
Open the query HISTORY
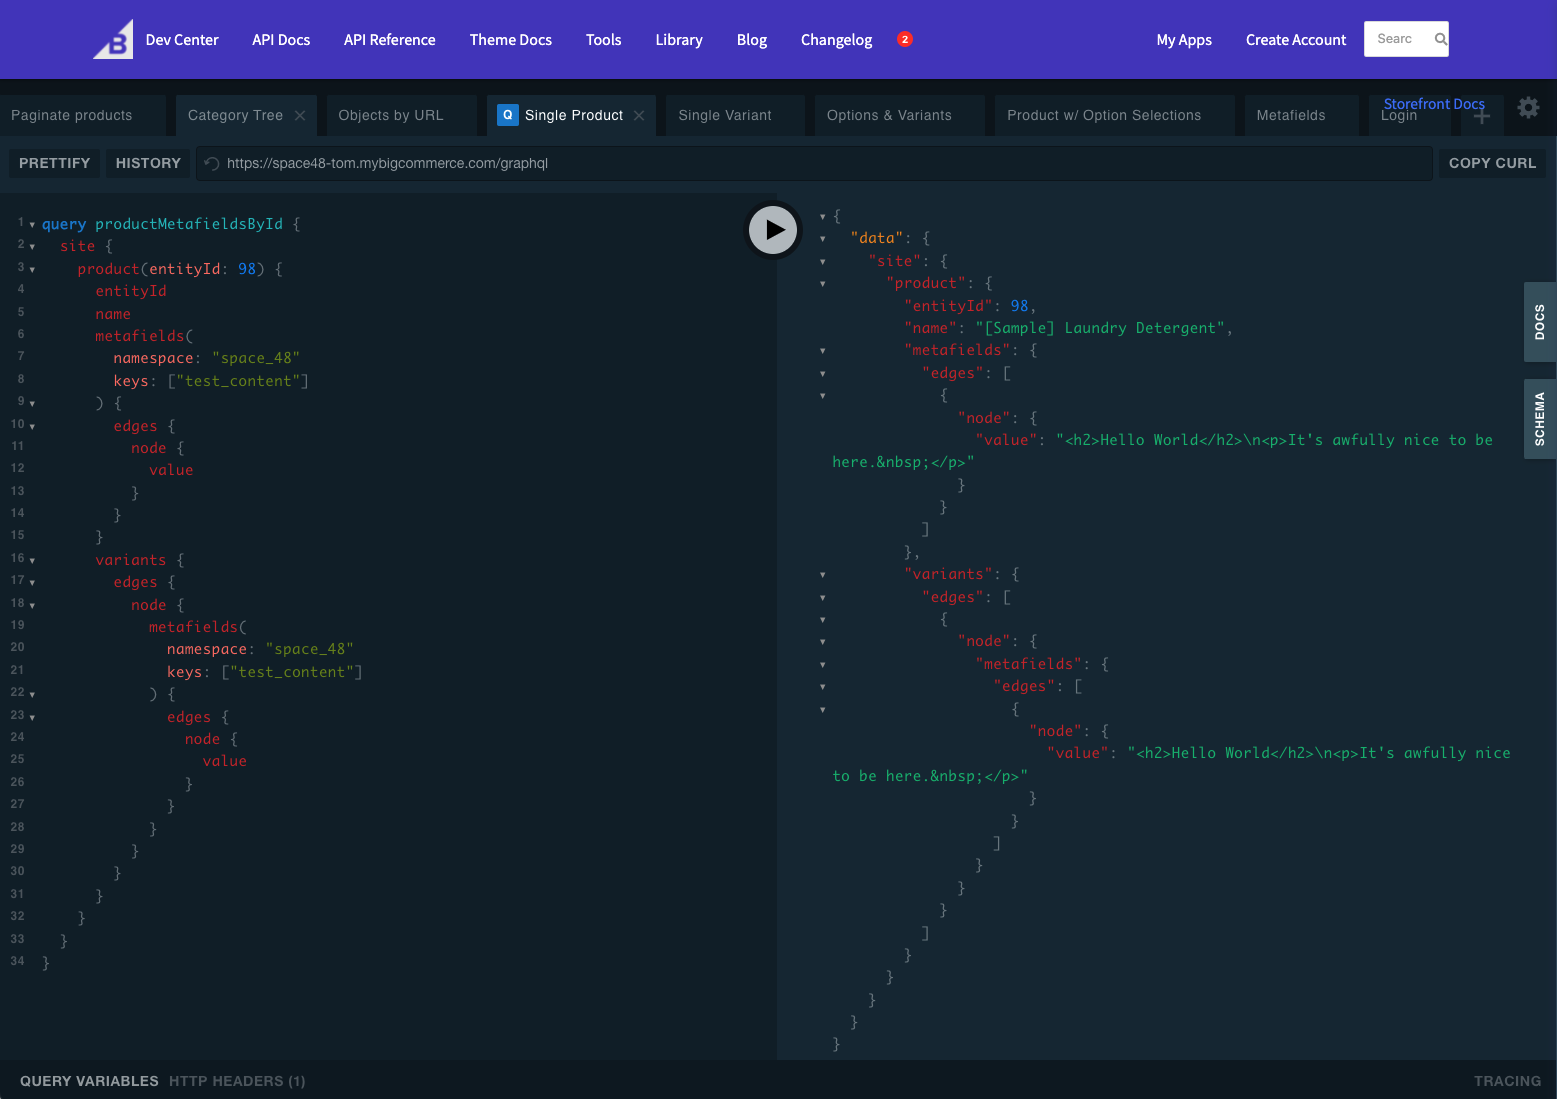(x=148, y=164)
